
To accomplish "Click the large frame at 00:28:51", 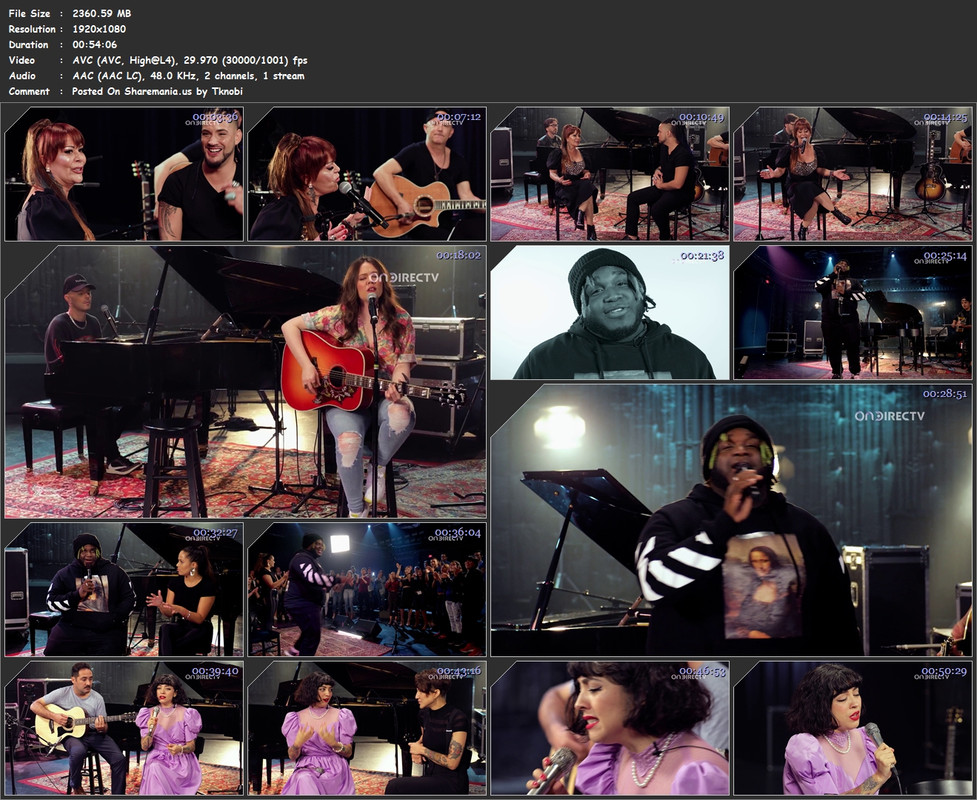I will click(x=732, y=520).
